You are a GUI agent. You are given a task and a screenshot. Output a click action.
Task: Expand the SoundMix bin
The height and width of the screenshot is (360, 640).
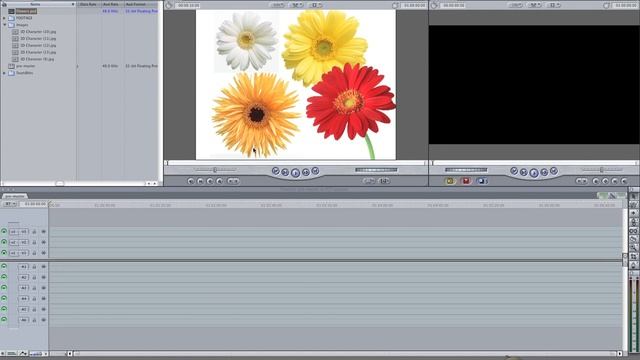click(x=4, y=73)
